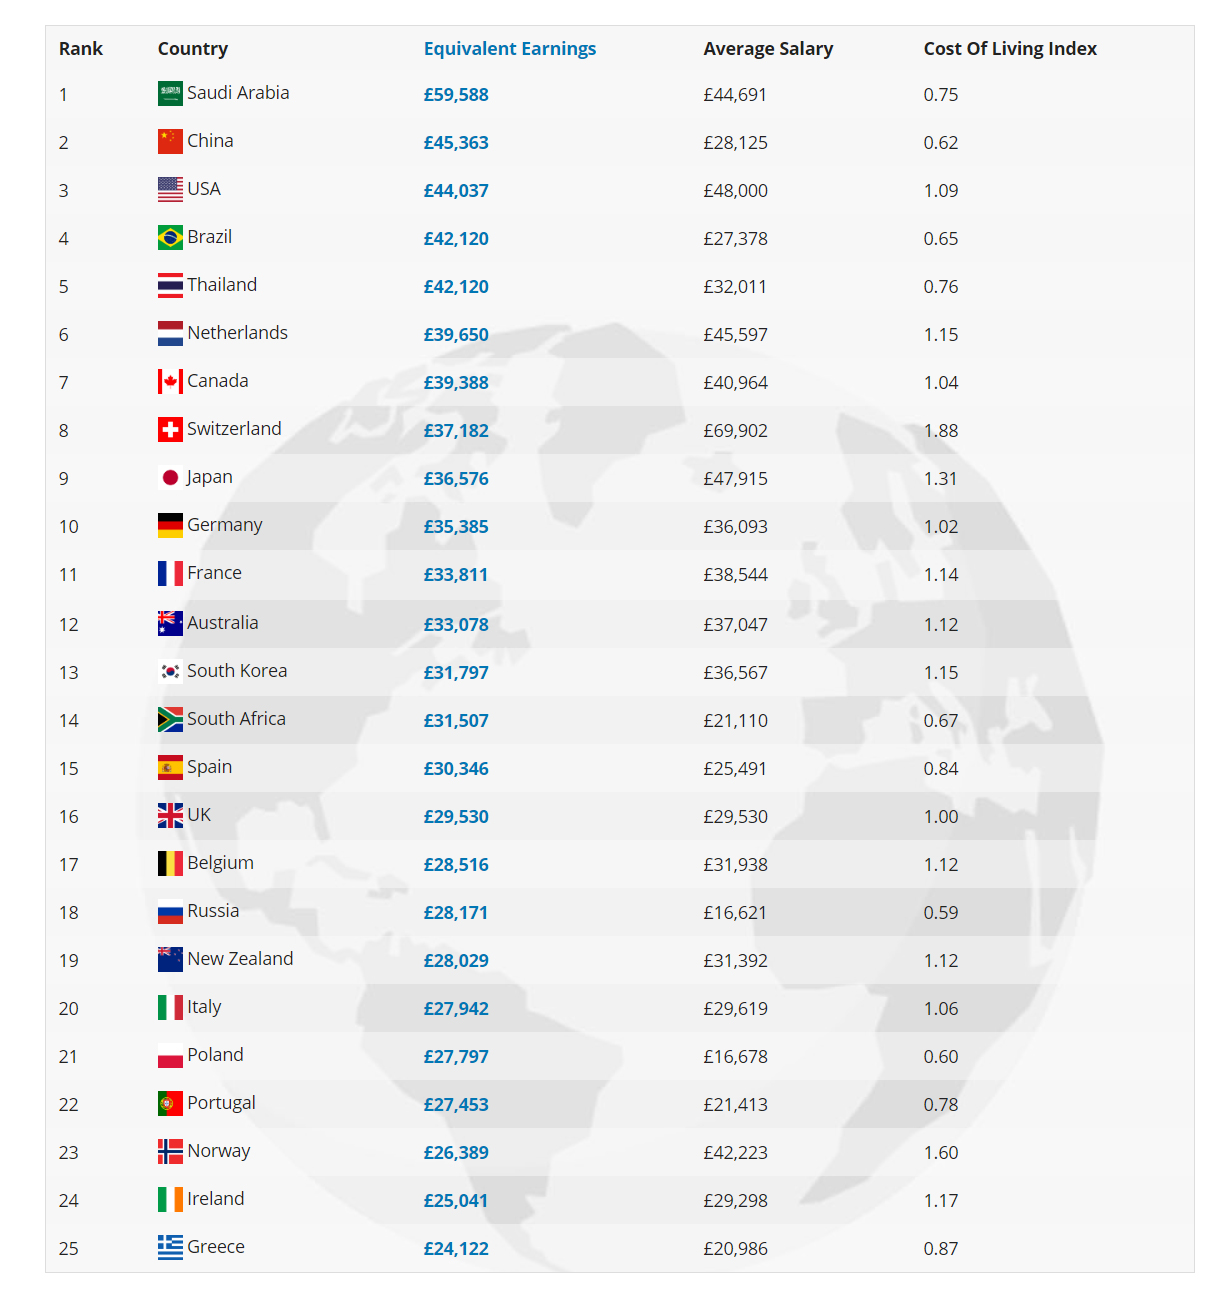This screenshot has width=1208, height=1311.
Task: Click the Portugal flag icon
Action: 170,1104
